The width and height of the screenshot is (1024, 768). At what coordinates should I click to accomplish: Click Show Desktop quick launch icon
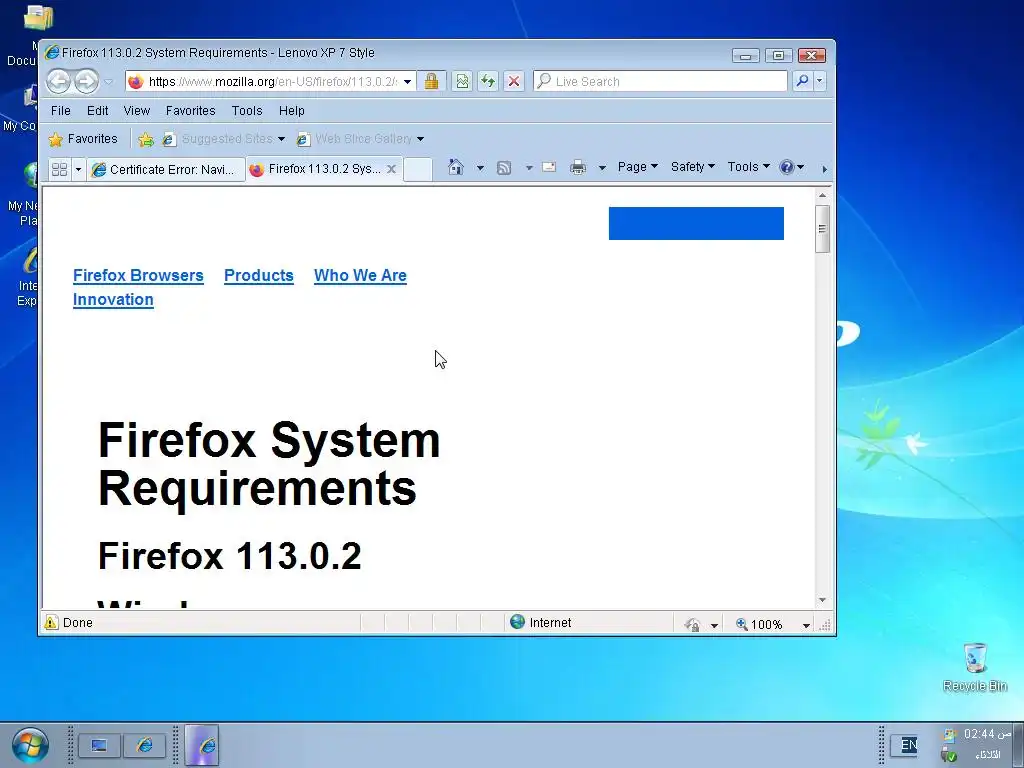(99, 745)
